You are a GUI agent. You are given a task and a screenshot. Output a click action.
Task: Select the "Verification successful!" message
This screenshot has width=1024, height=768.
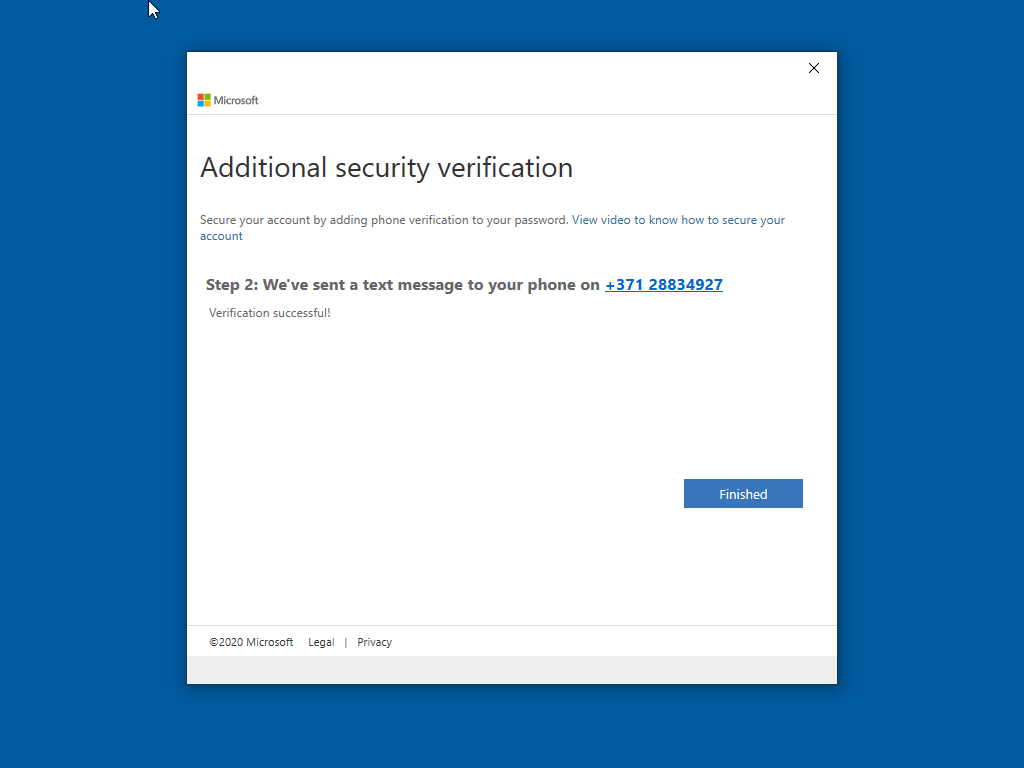click(x=269, y=313)
